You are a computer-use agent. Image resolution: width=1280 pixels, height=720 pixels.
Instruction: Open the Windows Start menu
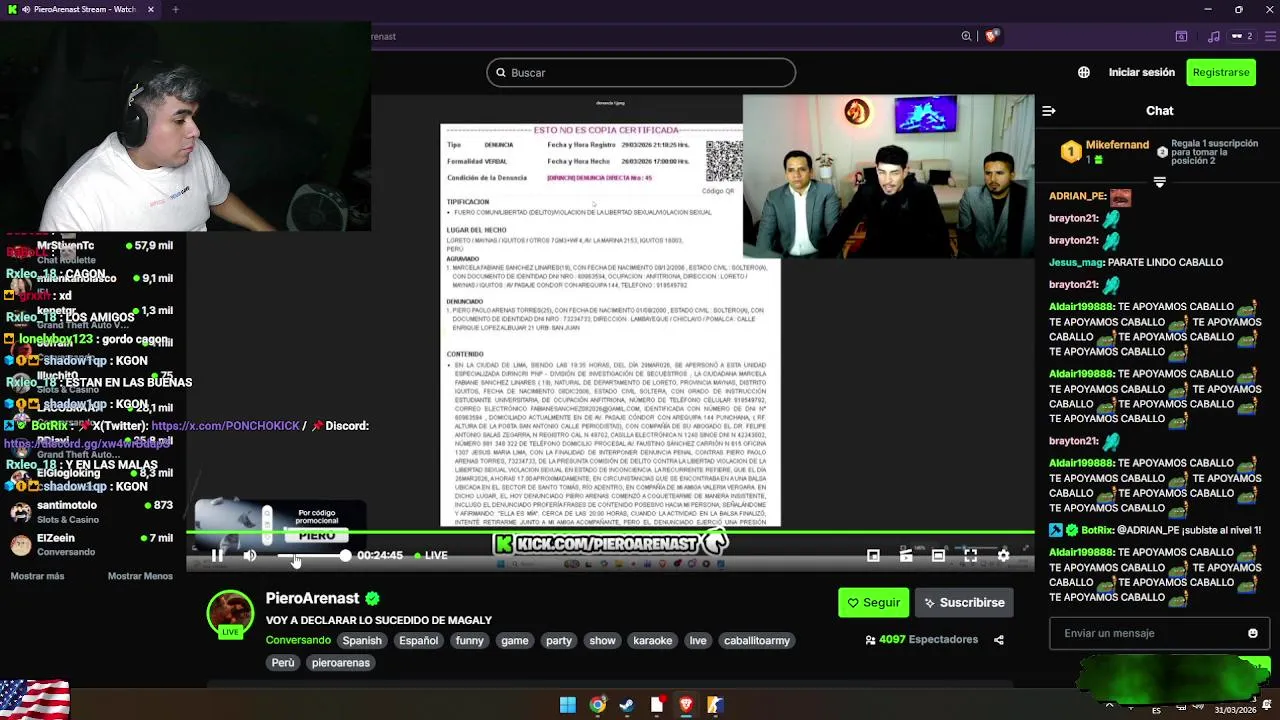pyautogui.click(x=568, y=705)
